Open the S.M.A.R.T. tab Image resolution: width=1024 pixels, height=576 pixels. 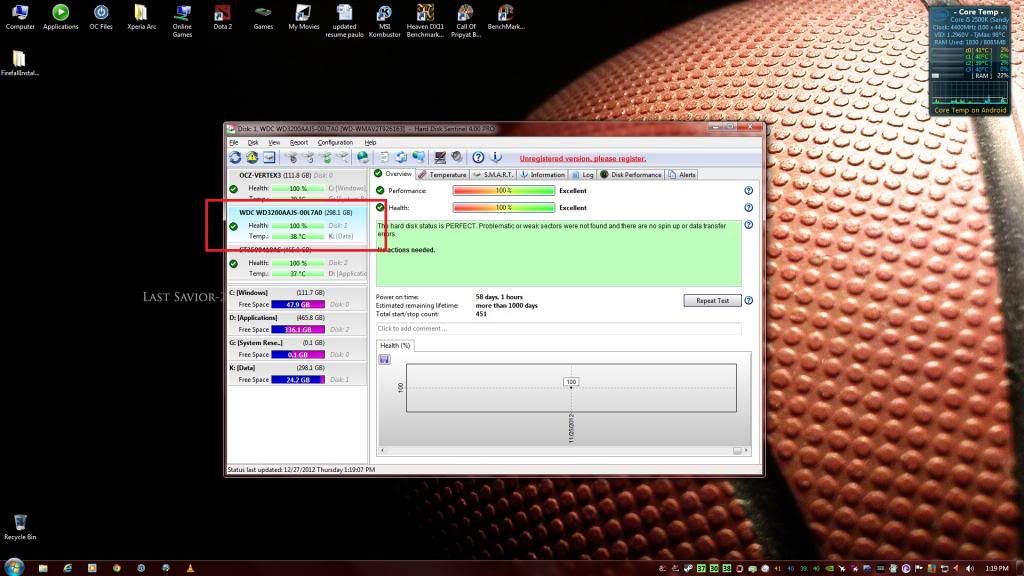click(493, 174)
